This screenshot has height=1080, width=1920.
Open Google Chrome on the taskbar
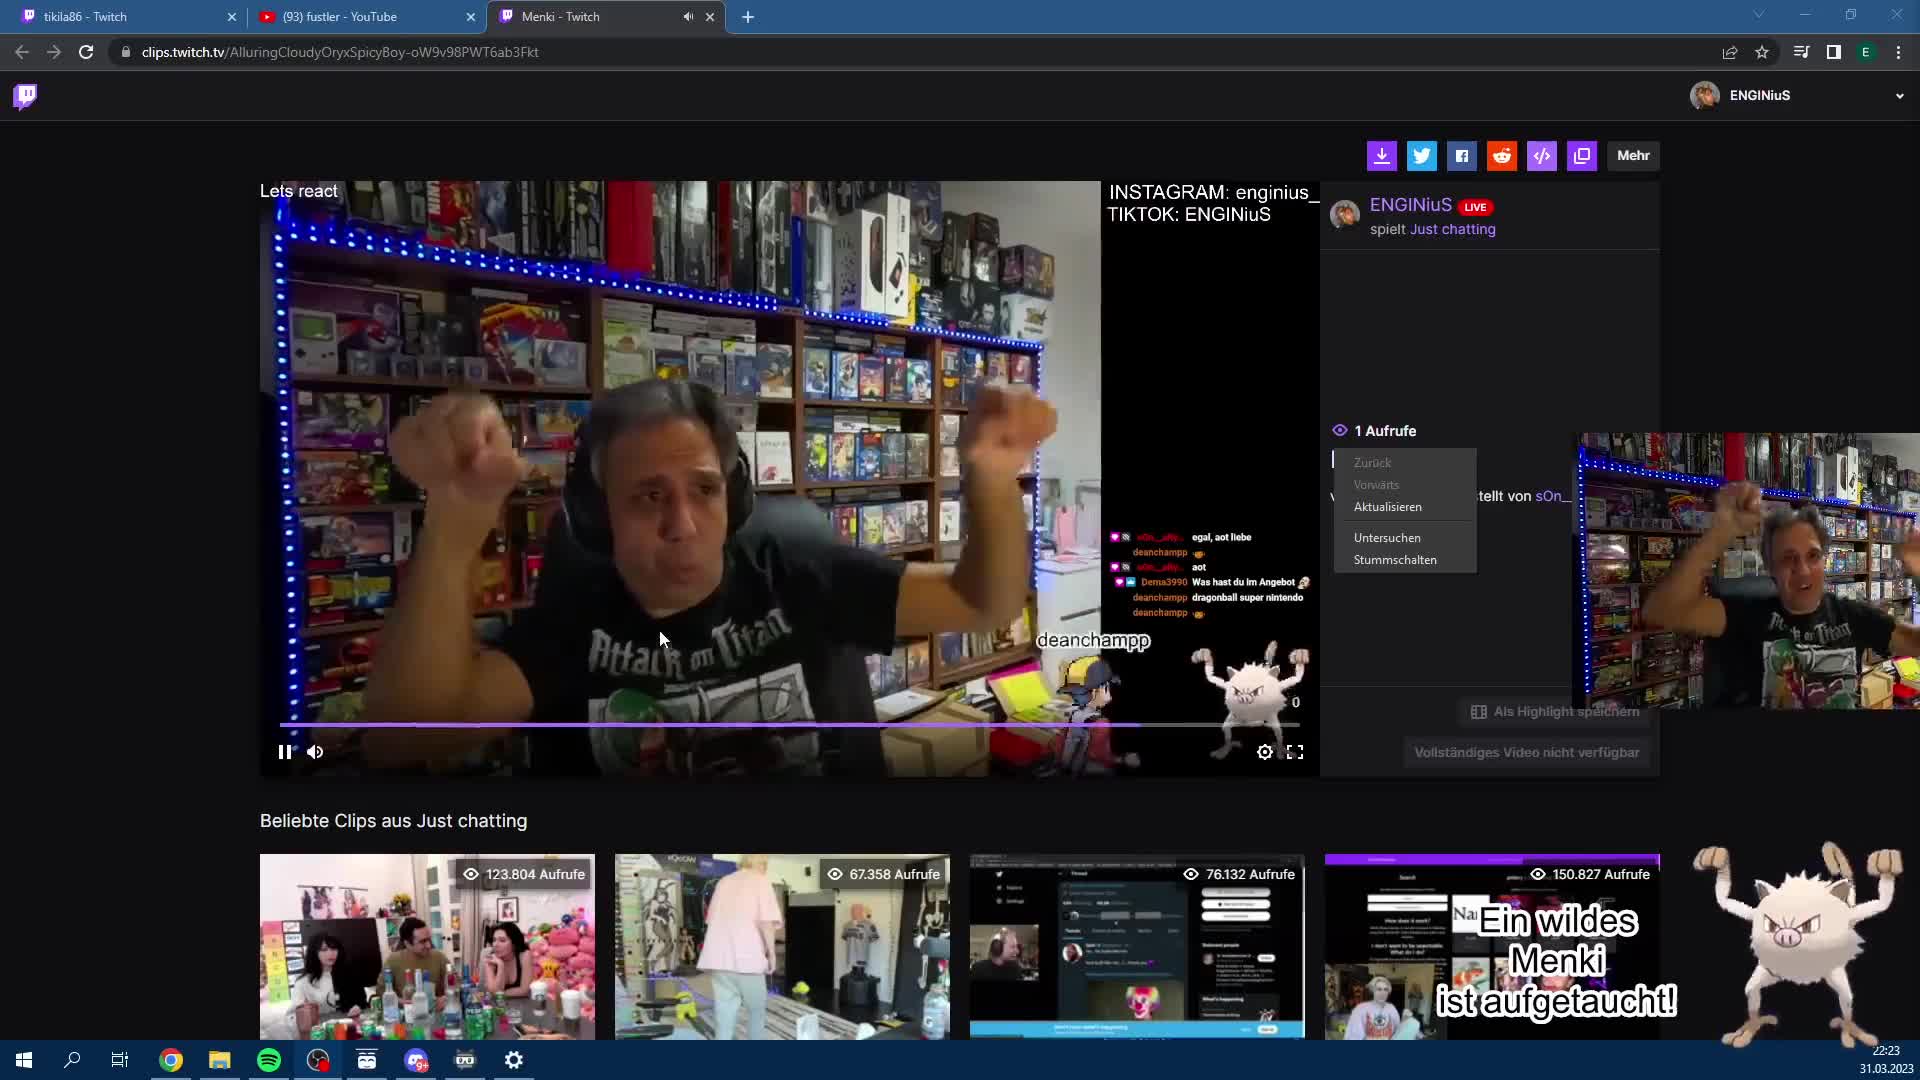click(x=171, y=1060)
